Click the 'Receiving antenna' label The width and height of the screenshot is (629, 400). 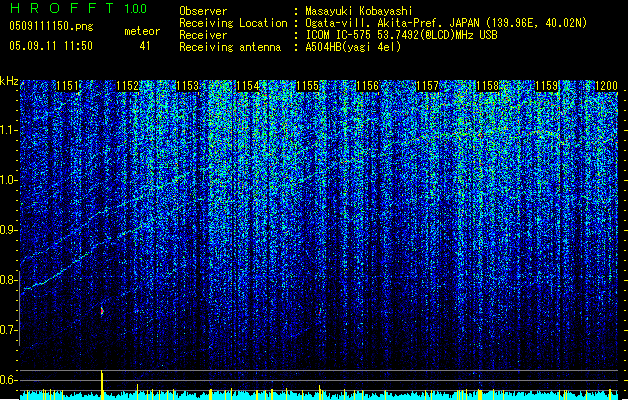[x=230, y=47]
